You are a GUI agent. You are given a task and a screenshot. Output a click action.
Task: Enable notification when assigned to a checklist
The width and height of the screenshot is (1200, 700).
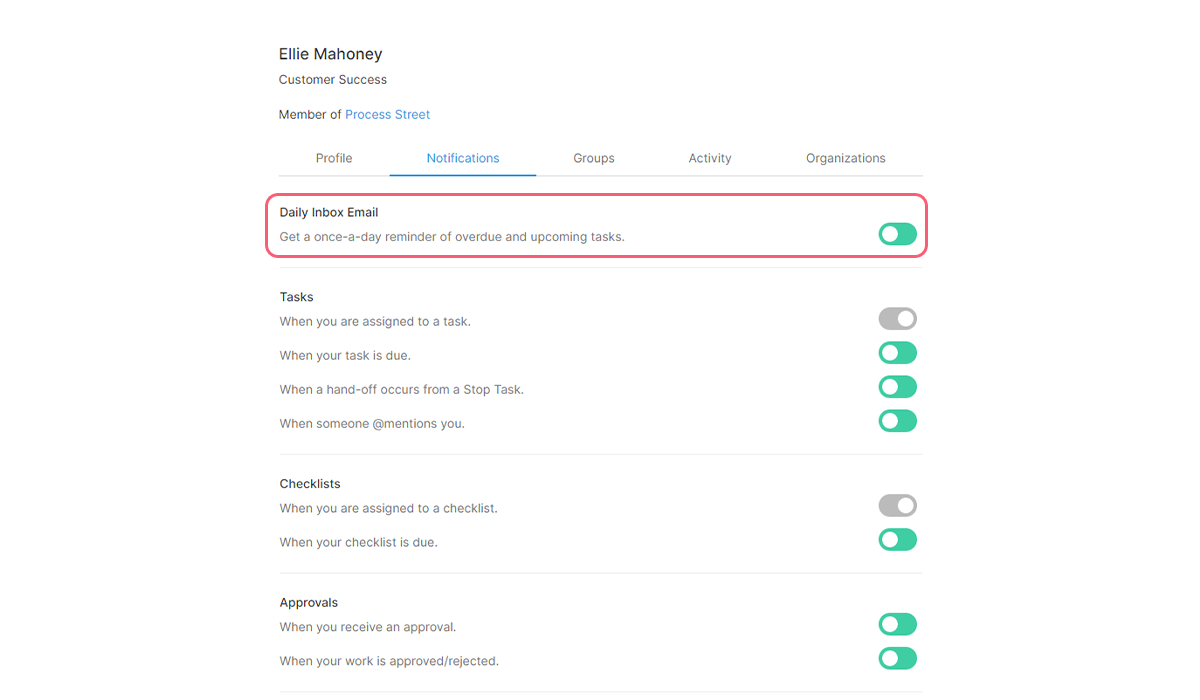897,506
